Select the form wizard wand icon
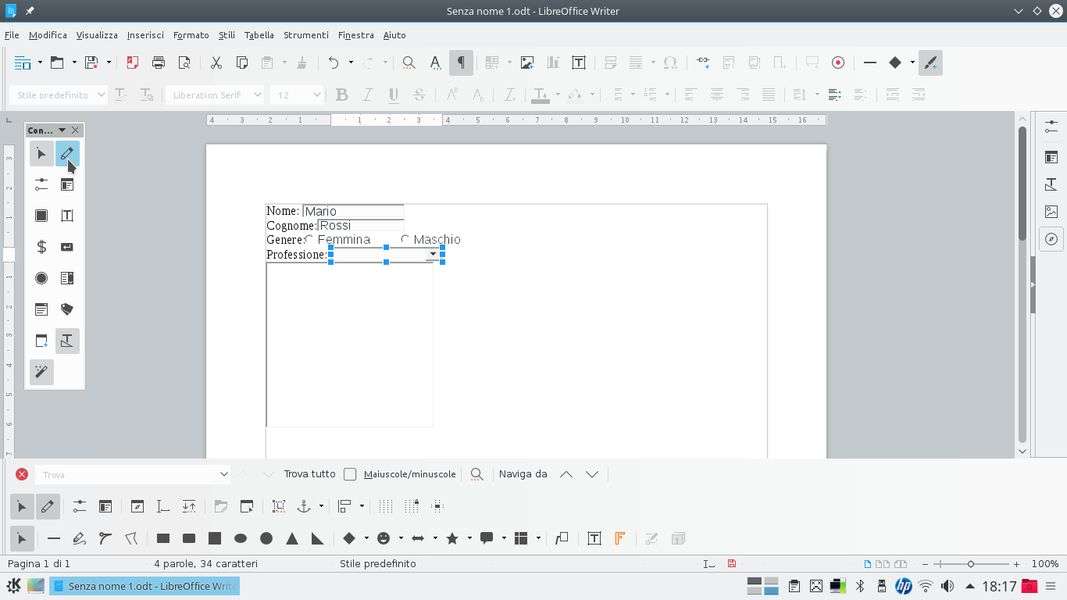Image resolution: width=1067 pixels, height=600 pixels. tap(41, 372)
